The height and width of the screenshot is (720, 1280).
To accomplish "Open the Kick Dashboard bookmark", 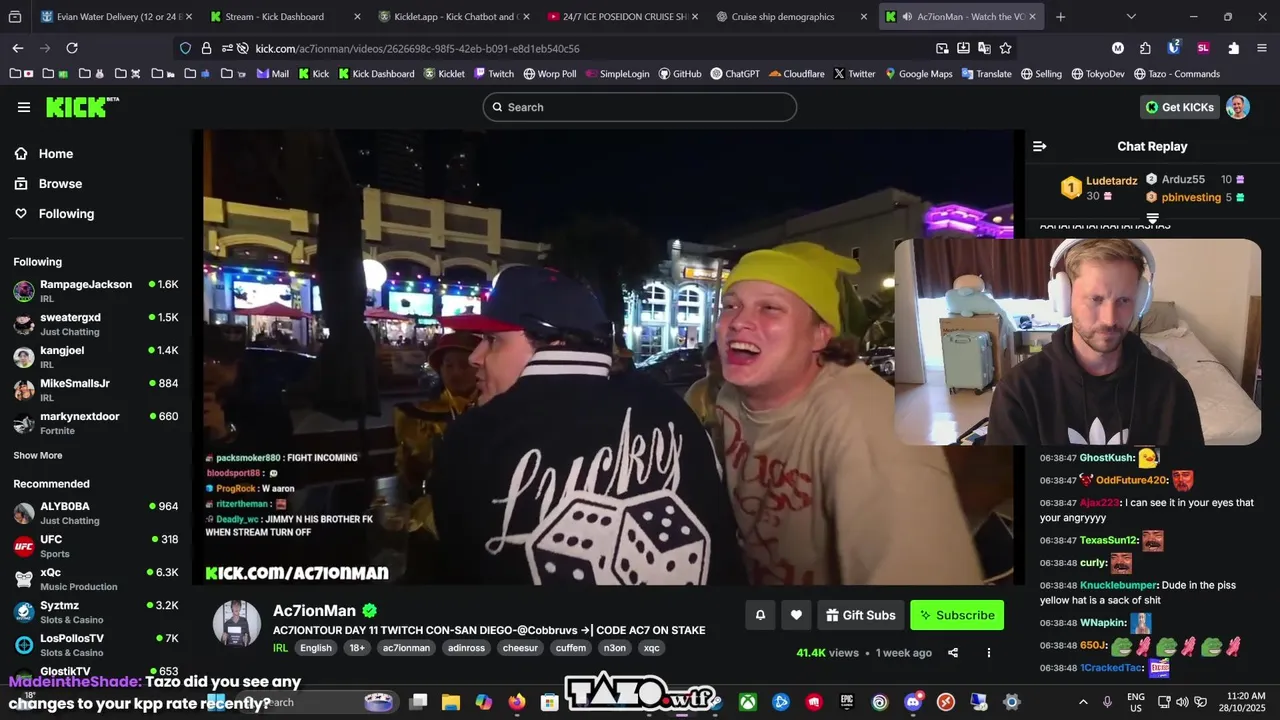I will (x=376, y=74).
